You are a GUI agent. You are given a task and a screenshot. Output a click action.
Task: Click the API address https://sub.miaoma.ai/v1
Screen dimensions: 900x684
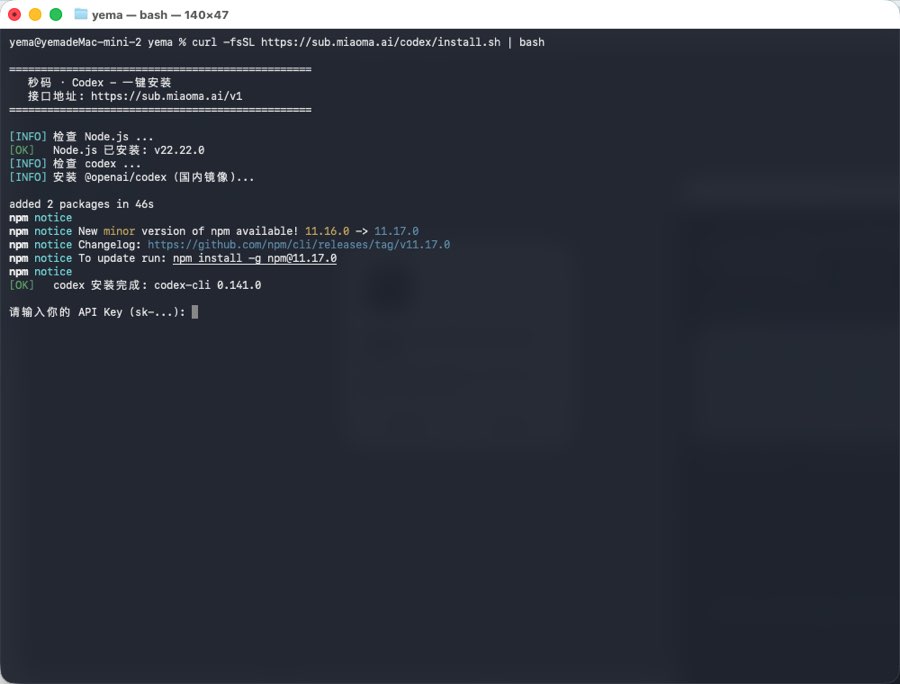166,96
